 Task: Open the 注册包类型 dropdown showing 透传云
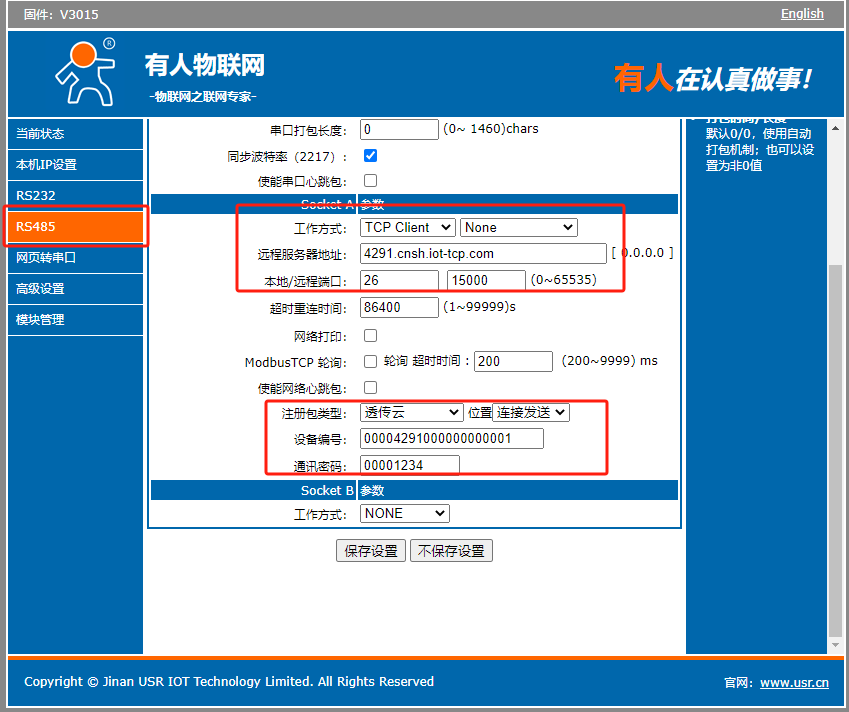(x=412, y=413)
